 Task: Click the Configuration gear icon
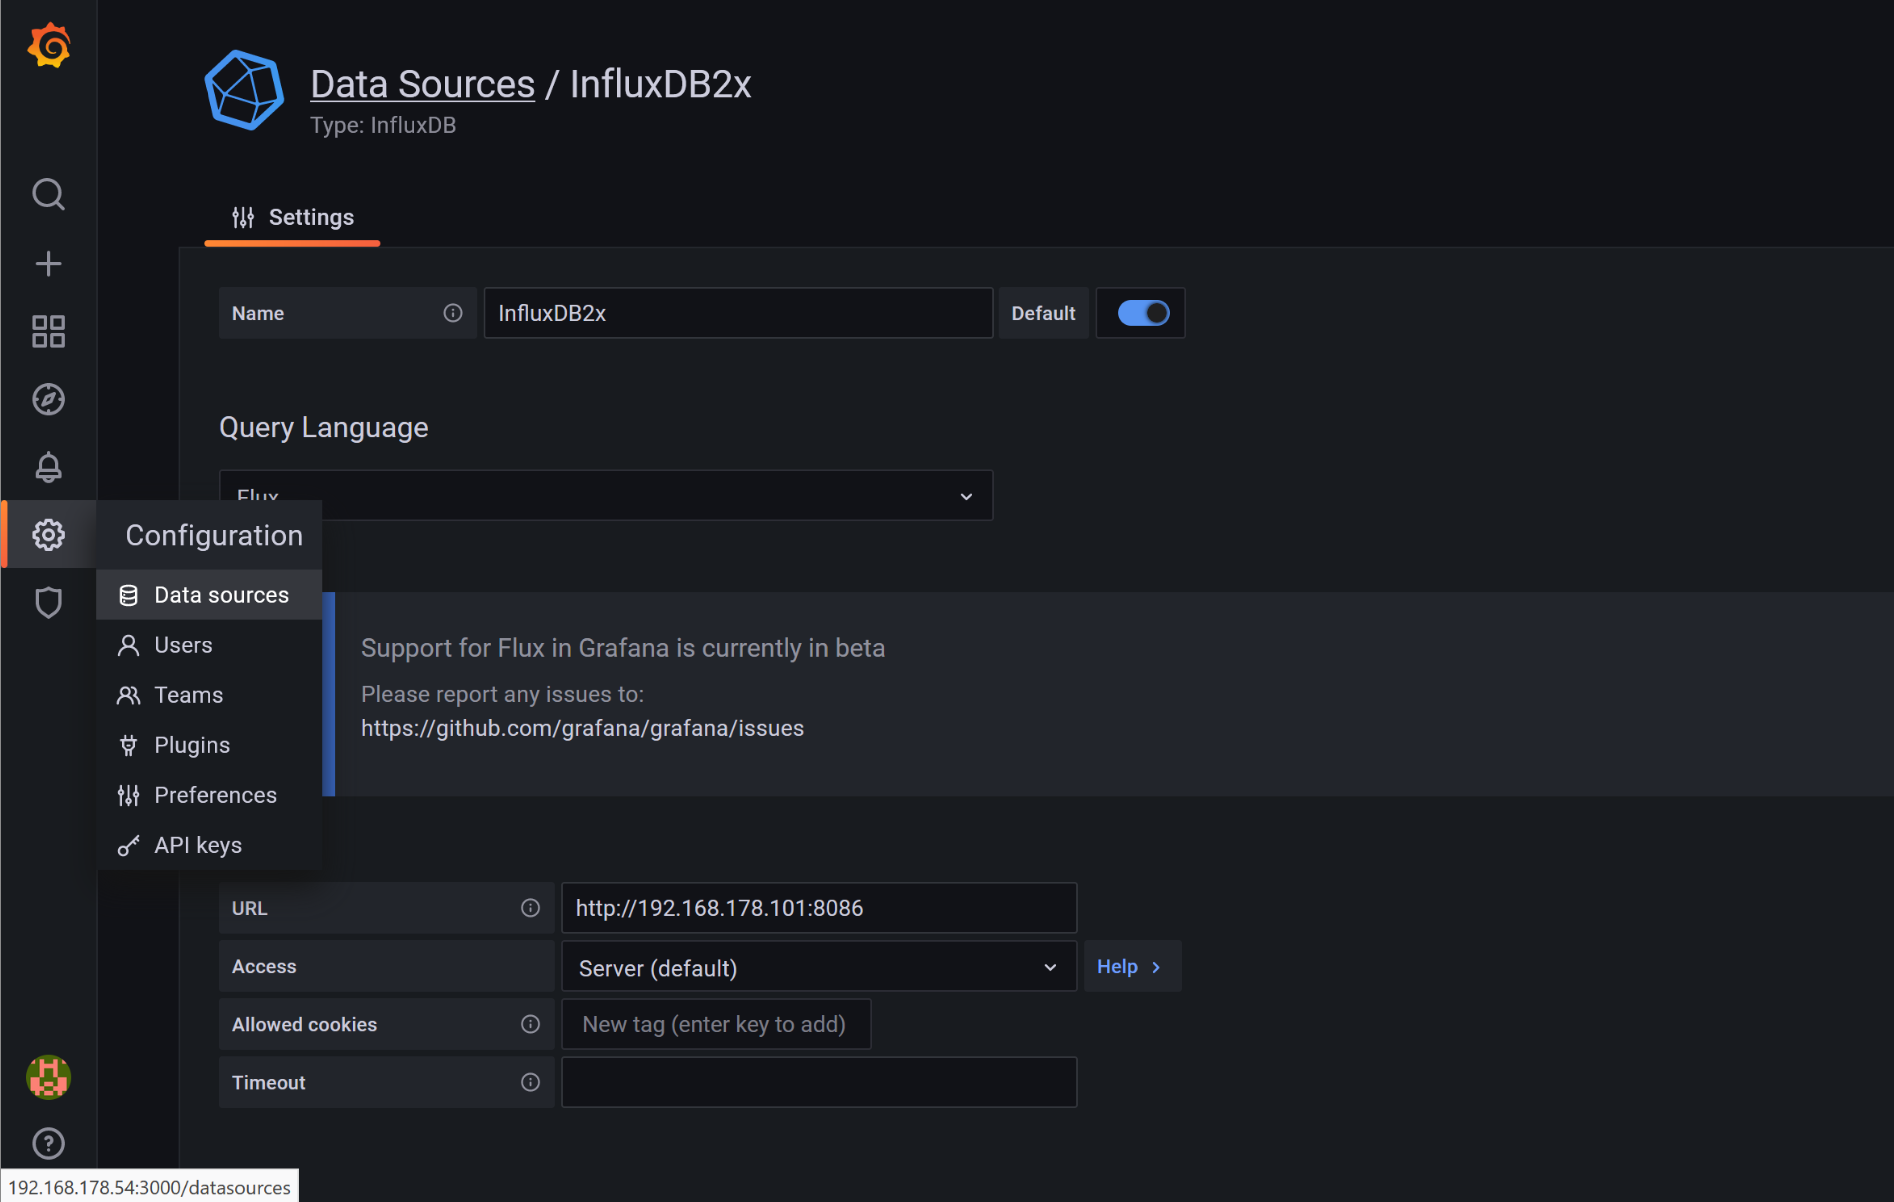(48, 535)
